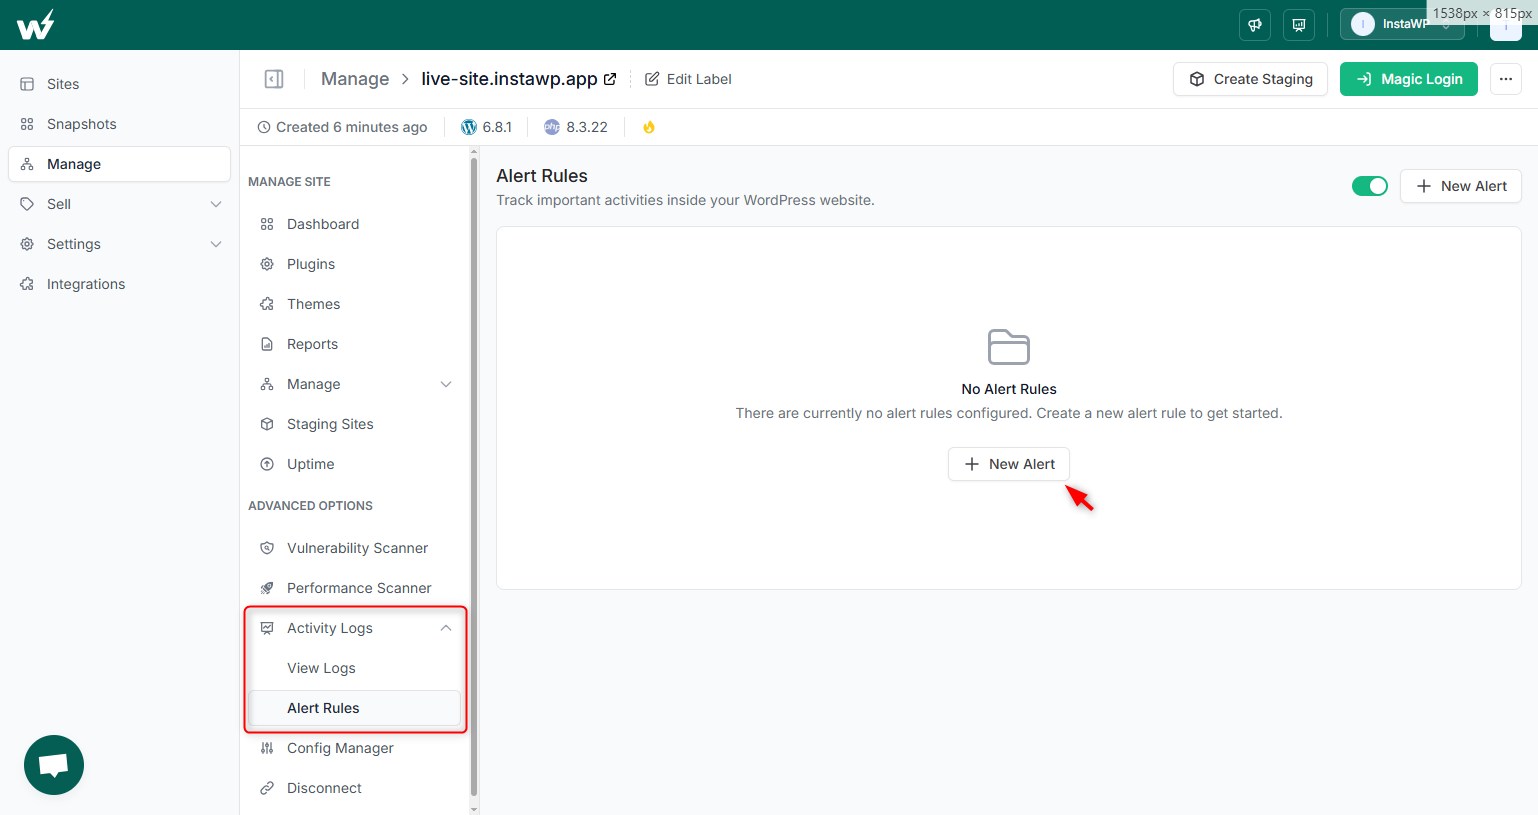The height and width of the screenshot is (815, 1538).
Task: Open the InstaWP account dropdown
Action: pyautogui.click(x=1402, y=24)
